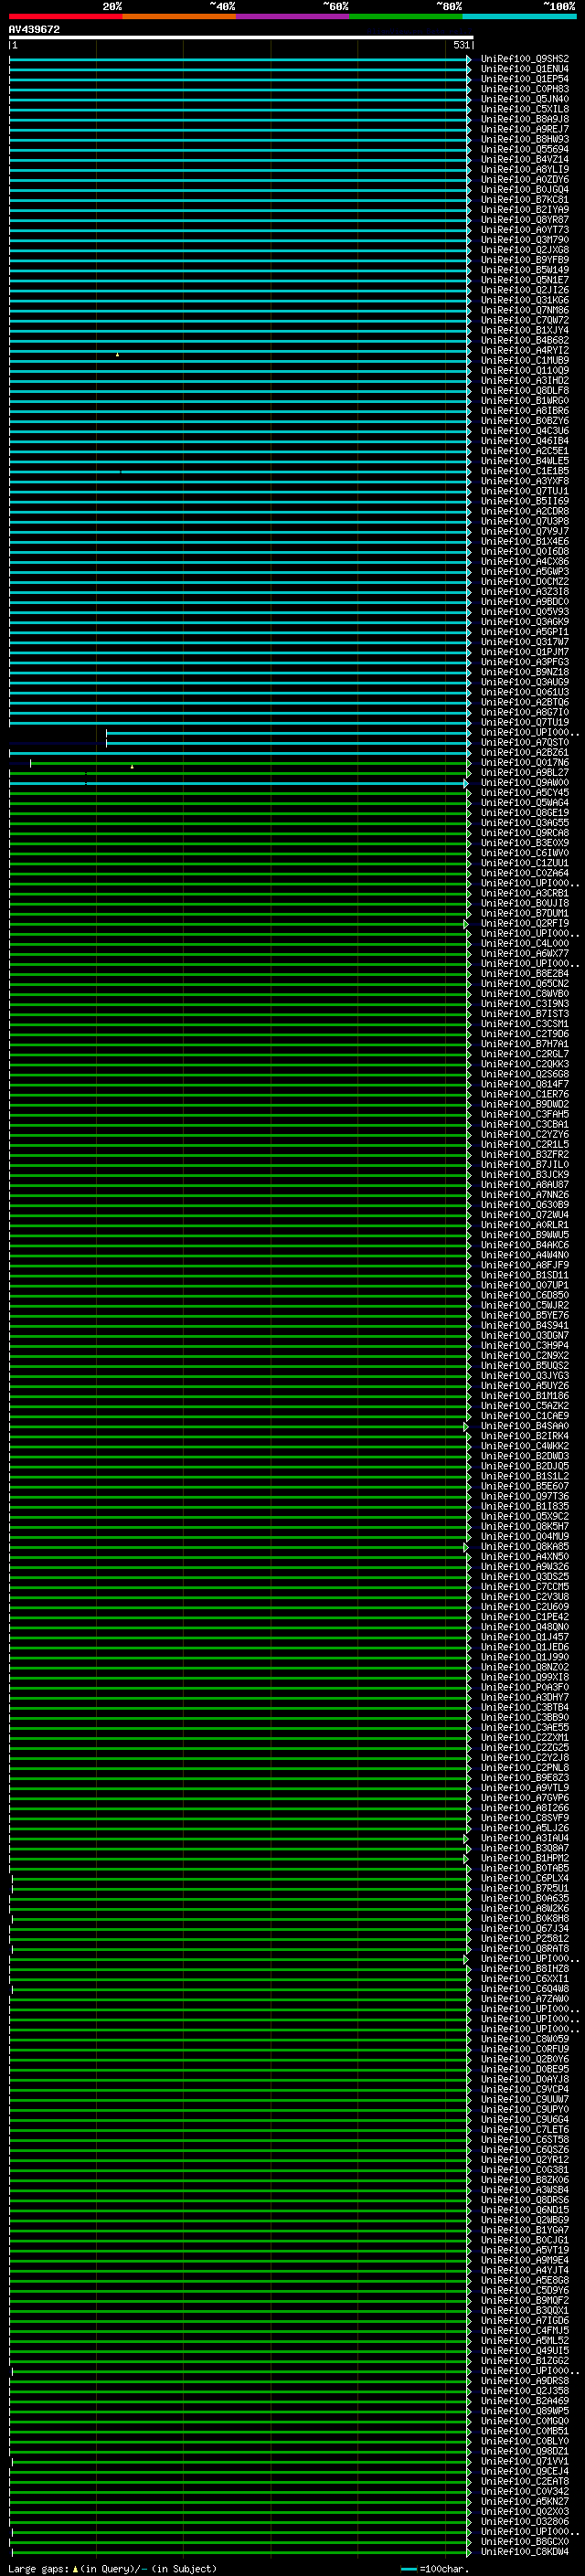Click the UniRef100_Q98DZ1 label
This screenshot has height=2576, width=585.
pos(525,2451)
